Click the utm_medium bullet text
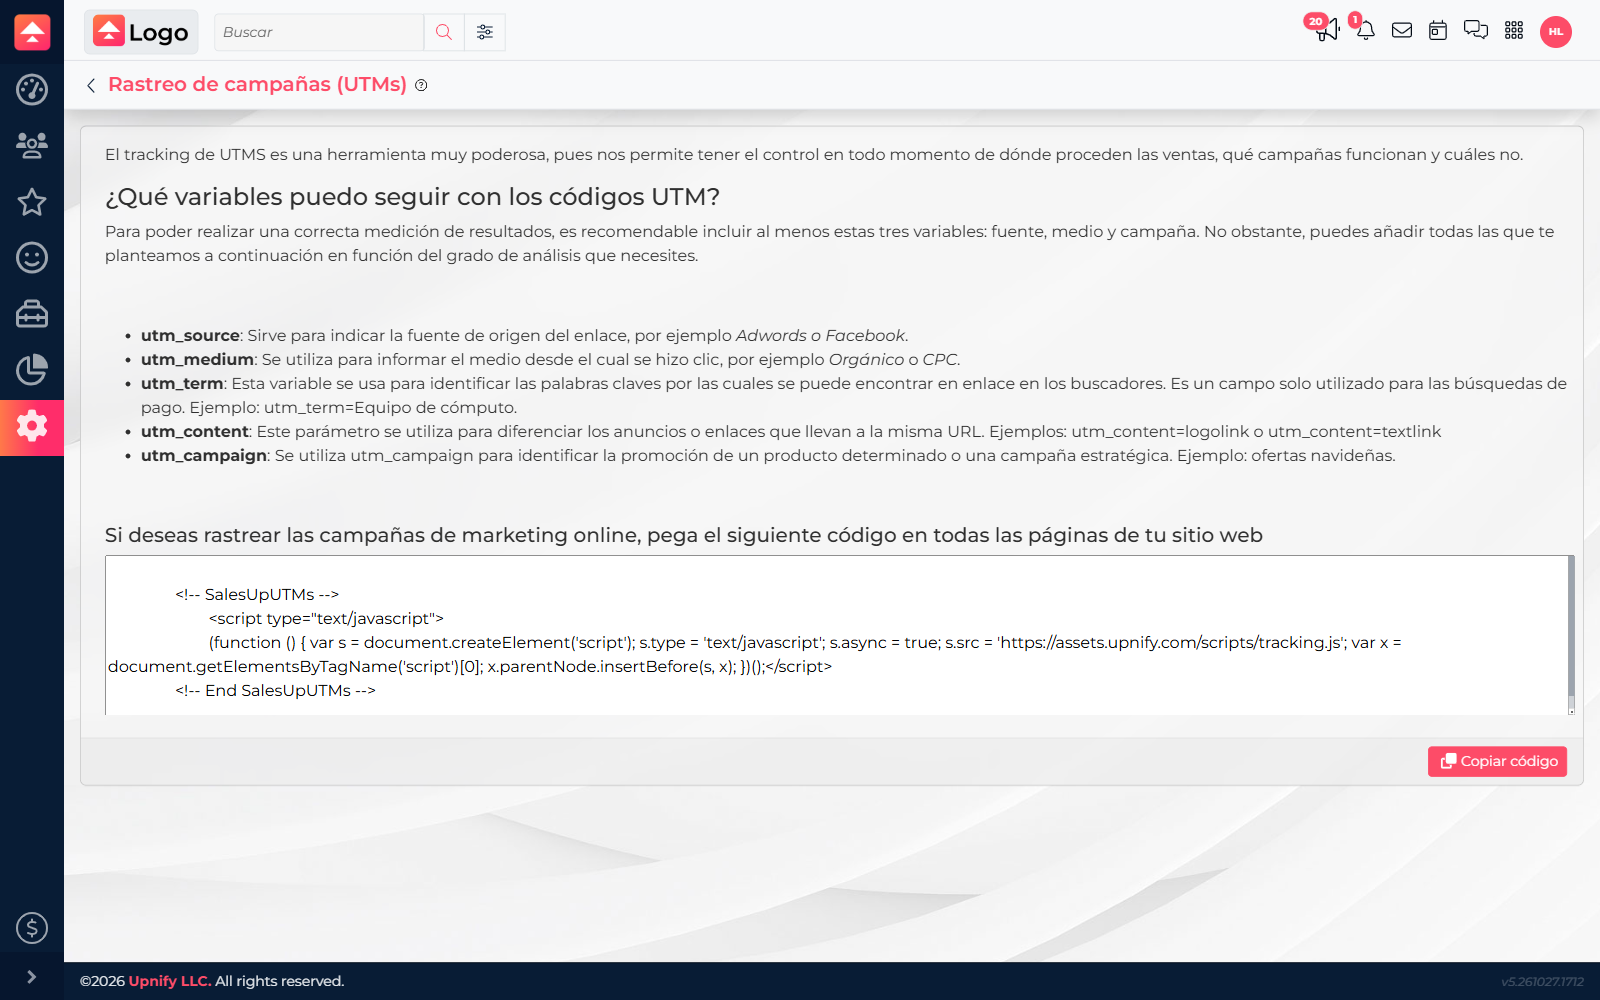 (x=550, y=359)
